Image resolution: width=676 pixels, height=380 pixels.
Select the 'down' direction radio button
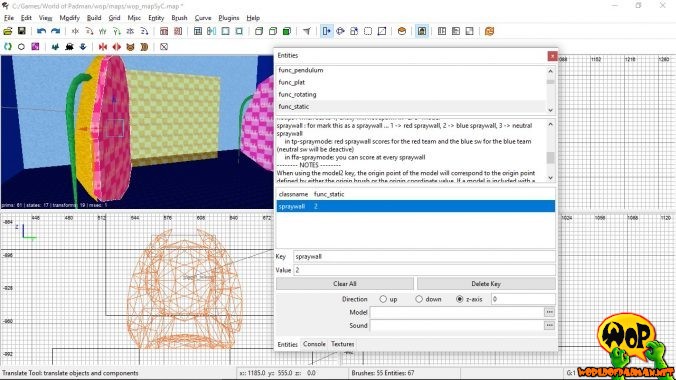pos(419,299)
